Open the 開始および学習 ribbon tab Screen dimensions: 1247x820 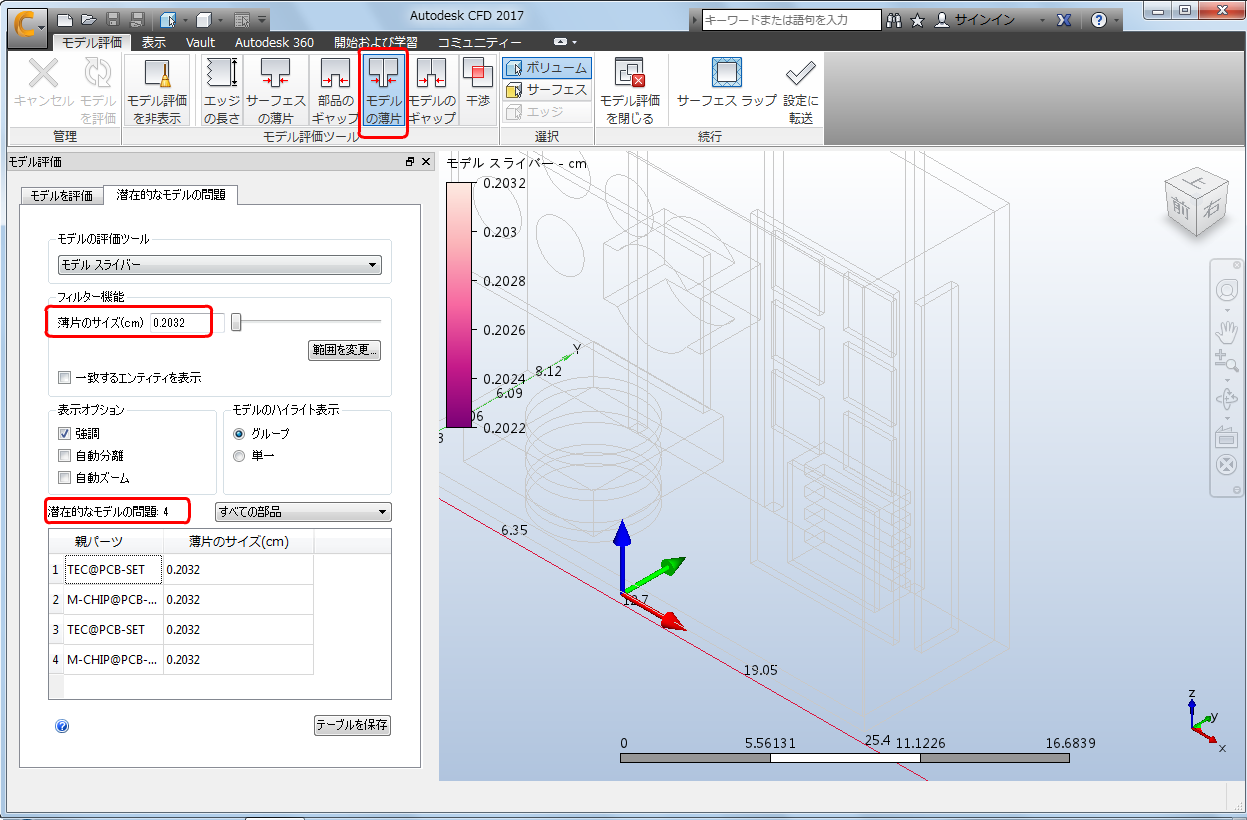click(376, 42)
